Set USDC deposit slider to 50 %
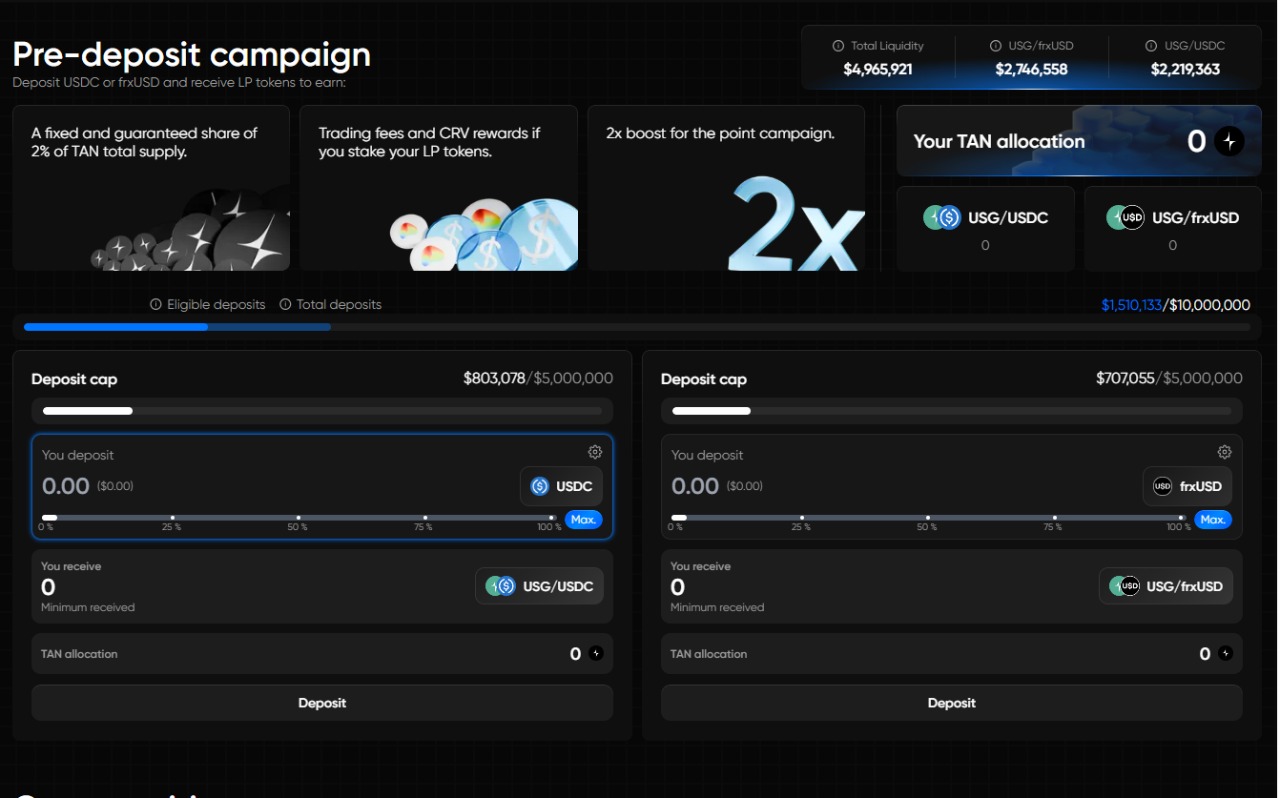 (x=298, y=518)
